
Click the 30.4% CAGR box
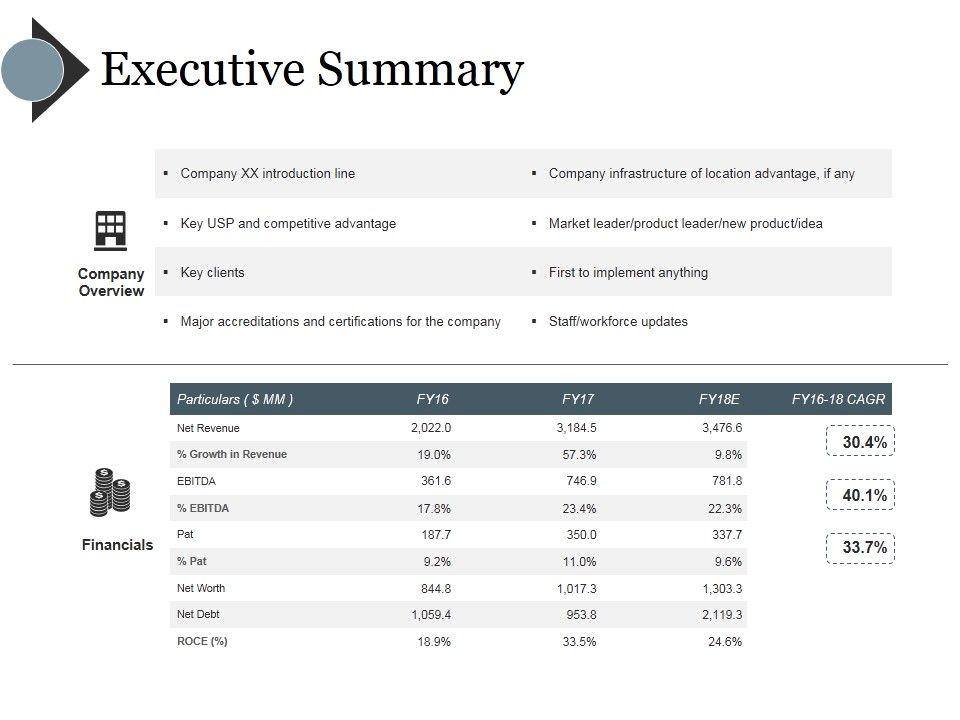pos(860,442)
